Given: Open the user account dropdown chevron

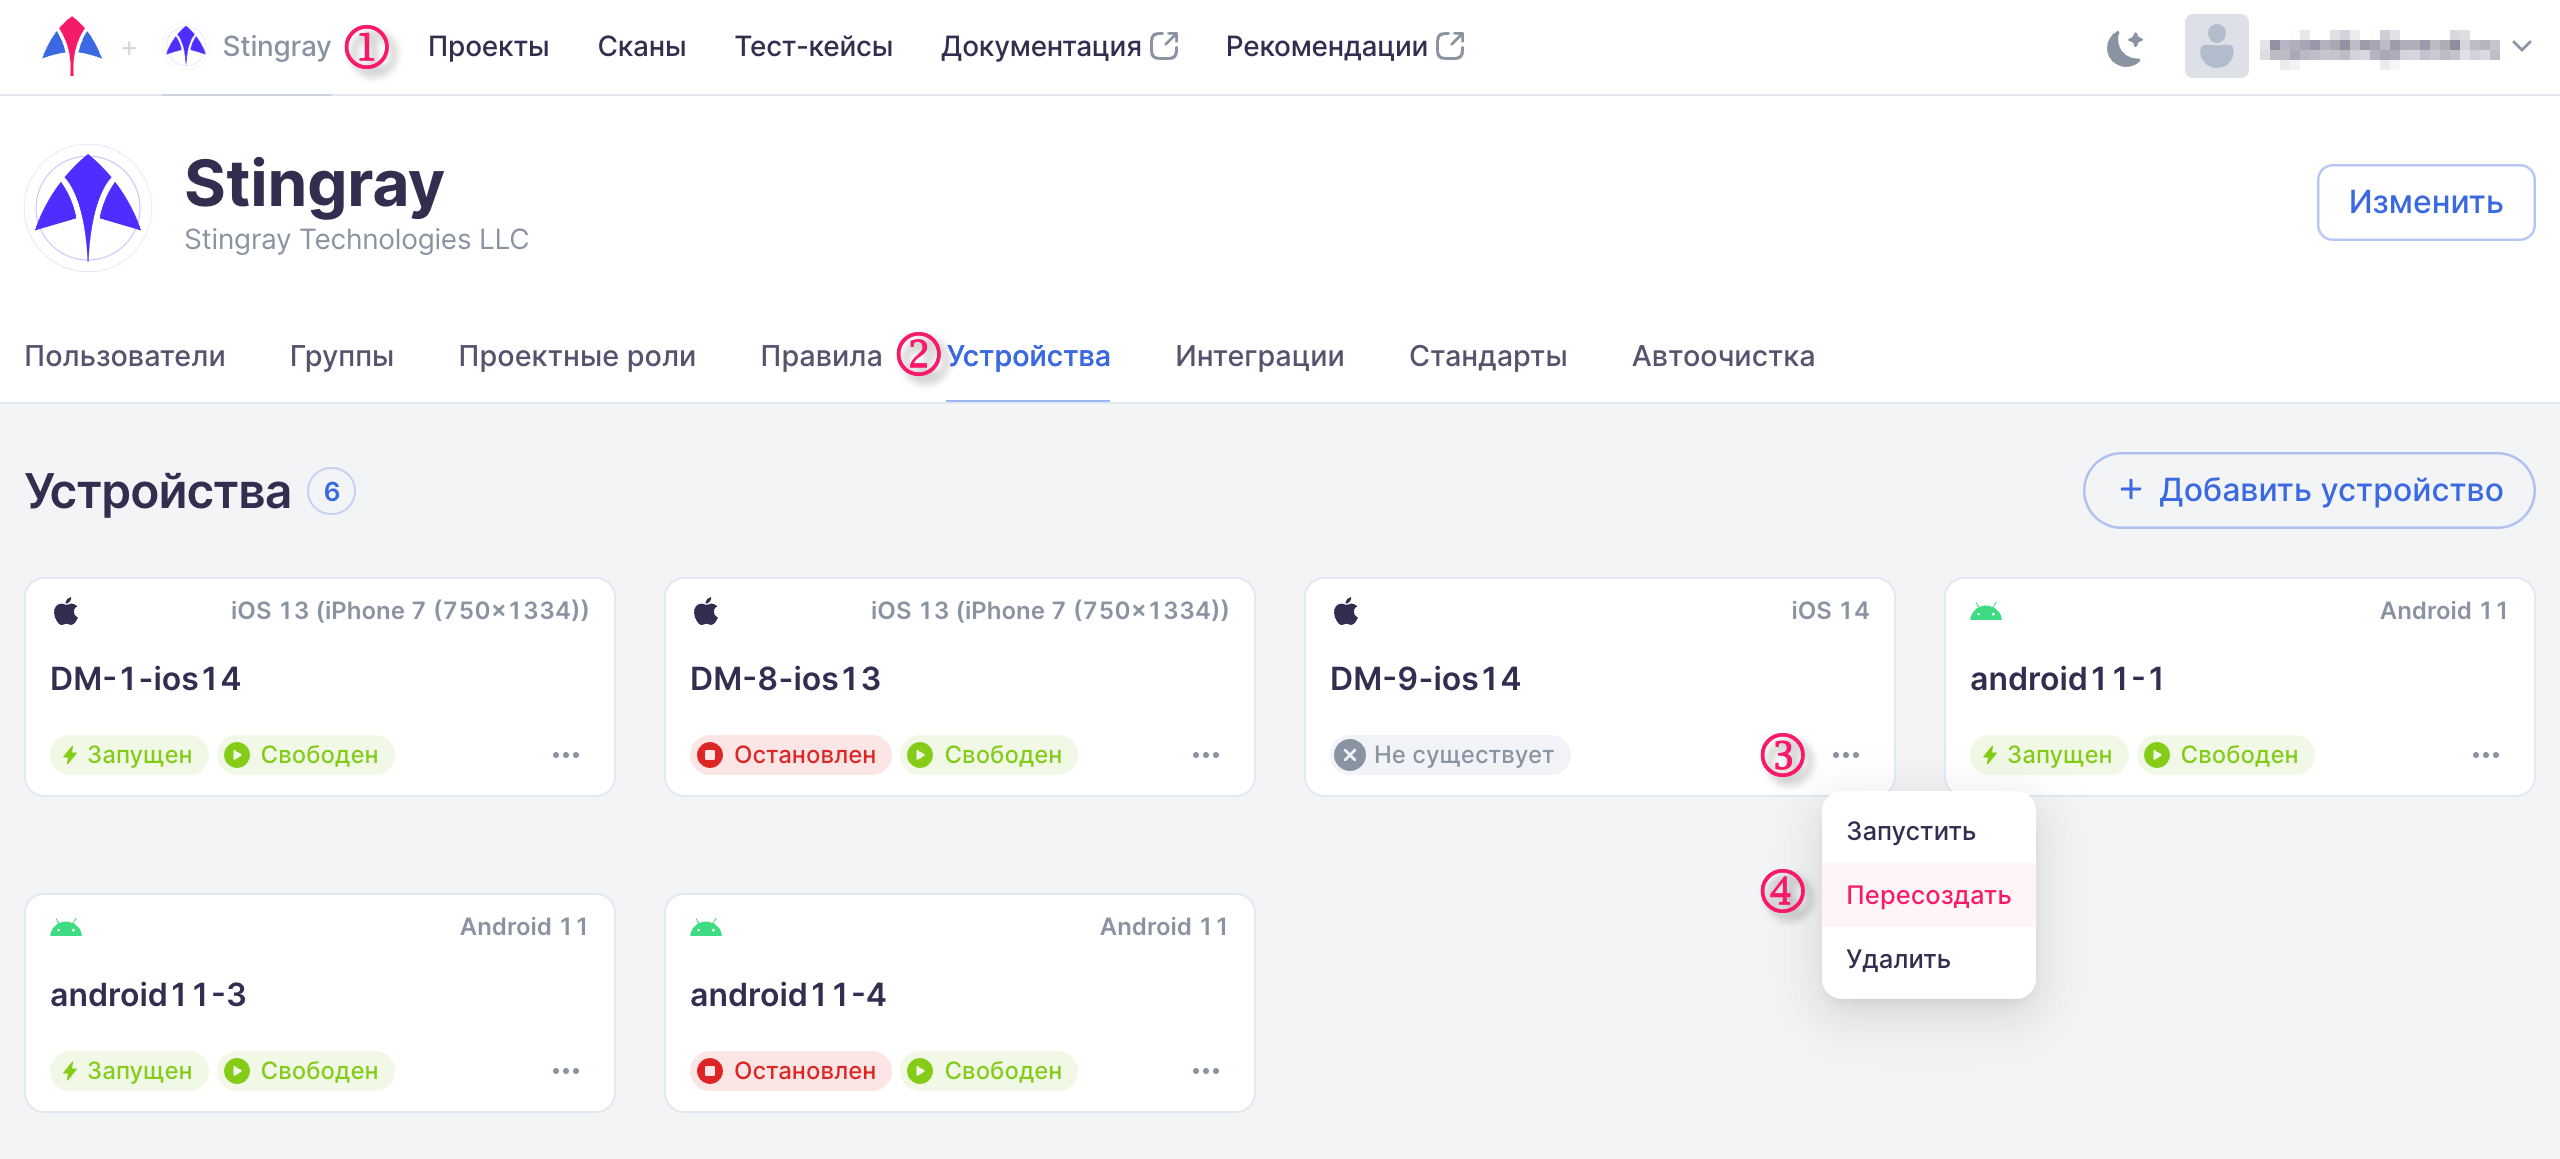Looking at the screenshot, I should (x=2522, y=47).
